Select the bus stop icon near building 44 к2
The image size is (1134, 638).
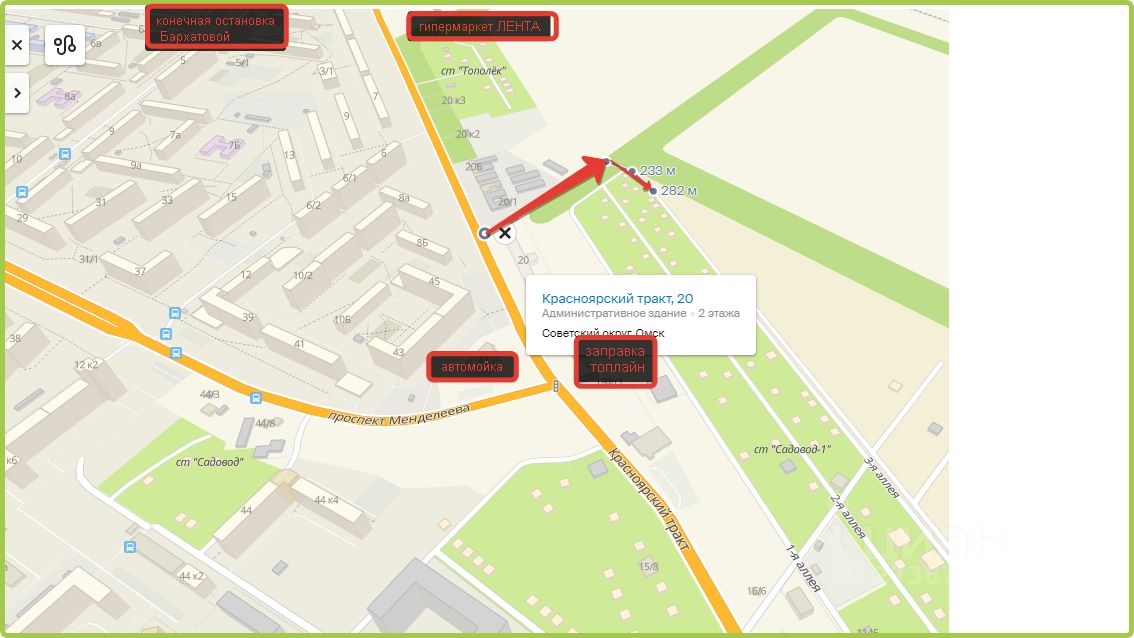pos(129,547)
